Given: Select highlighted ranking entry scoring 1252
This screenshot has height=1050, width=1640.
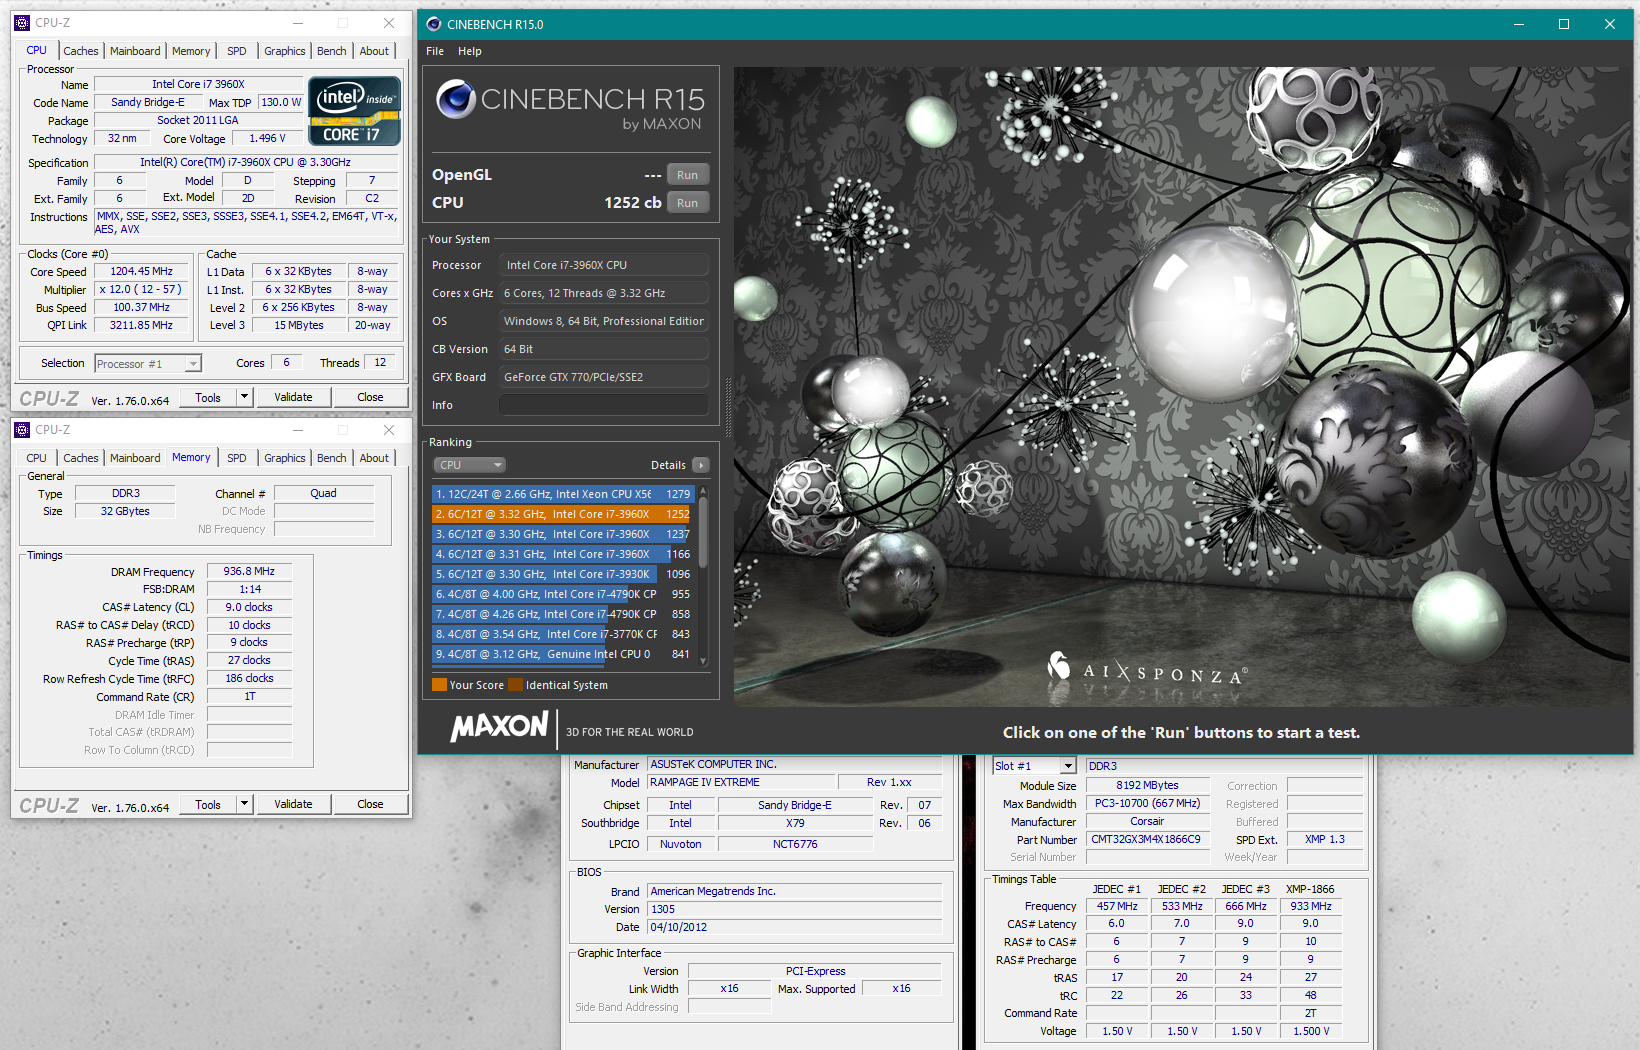Looking at the screenshot, I should [563, 514].
